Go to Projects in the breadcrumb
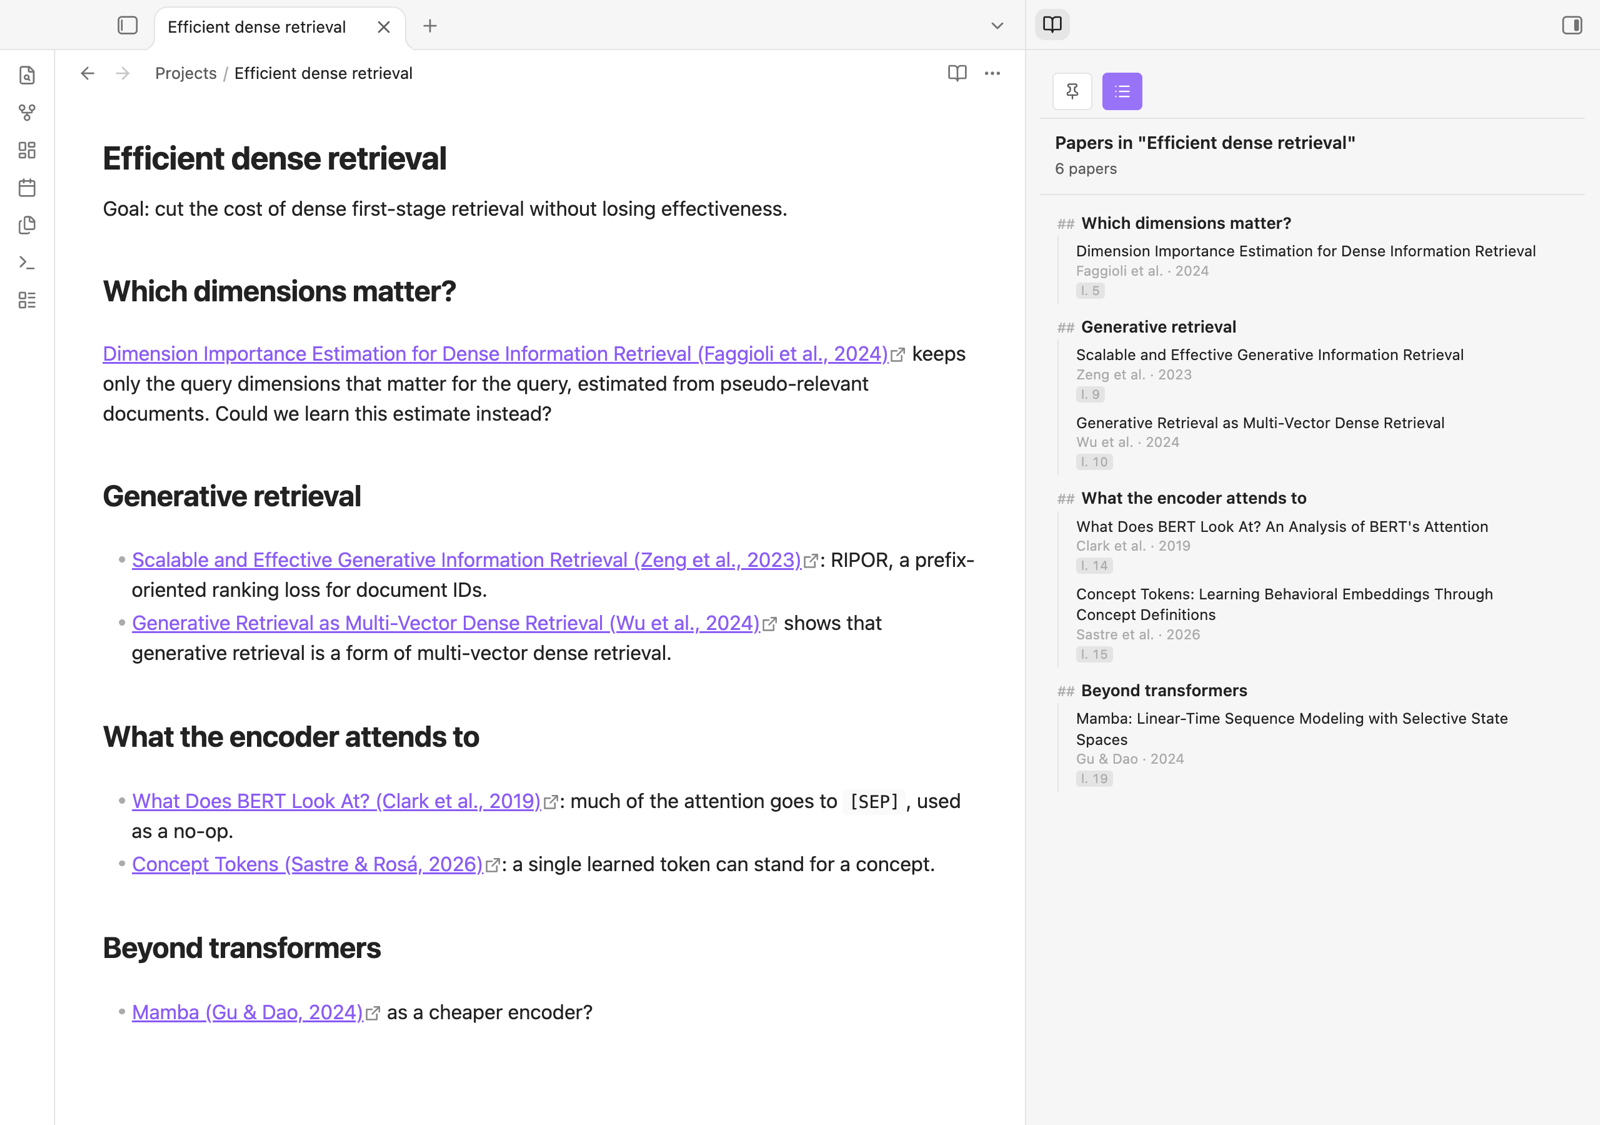This screenshot has width=1600, height=1125. pos(186,73)
